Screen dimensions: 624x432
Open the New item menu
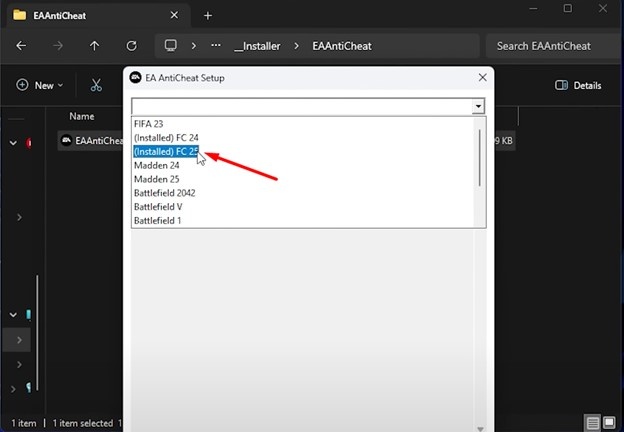click(x=39, y=85)
